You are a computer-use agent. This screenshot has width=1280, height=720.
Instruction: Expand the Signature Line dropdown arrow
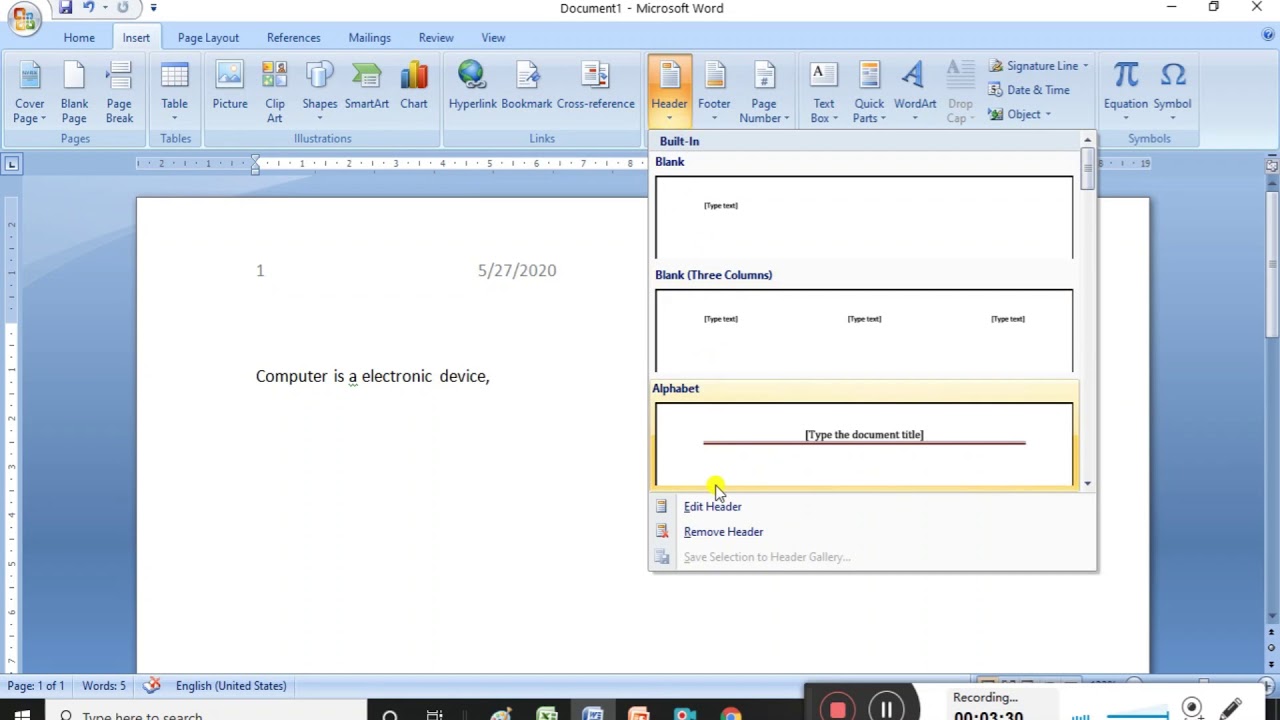point(1085,66)
